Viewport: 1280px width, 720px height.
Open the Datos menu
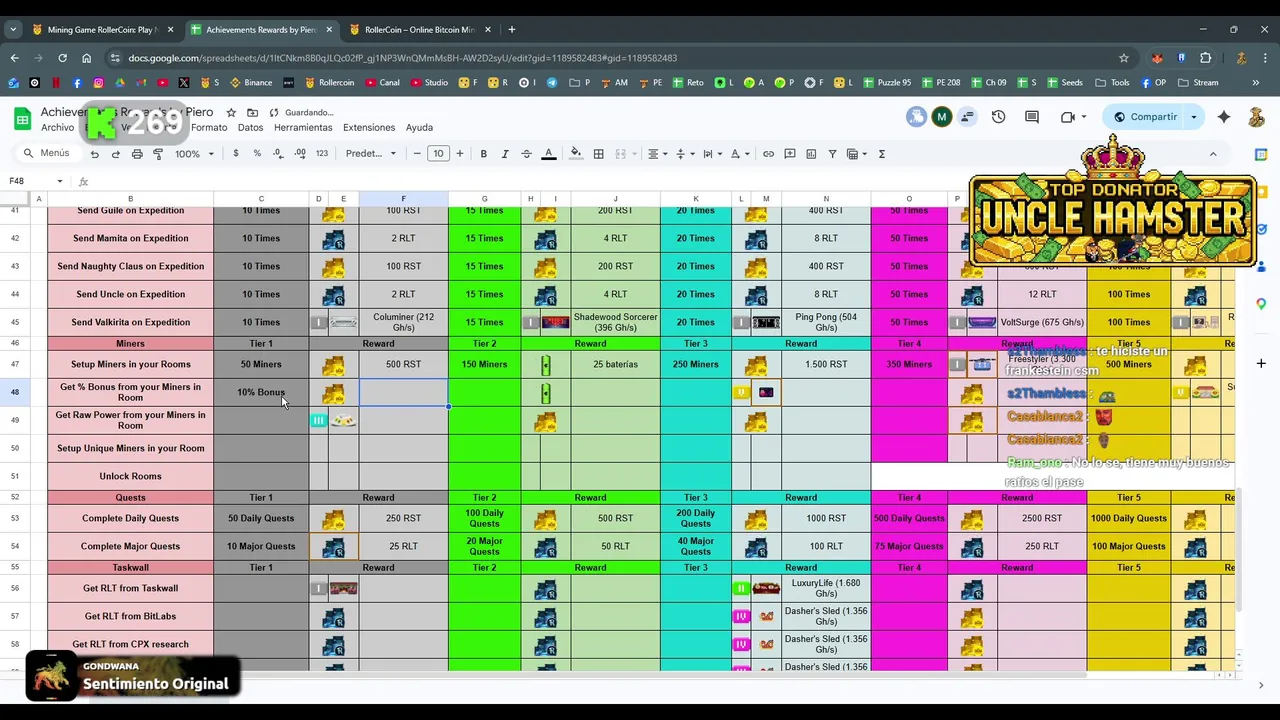(x=250, y=128)
